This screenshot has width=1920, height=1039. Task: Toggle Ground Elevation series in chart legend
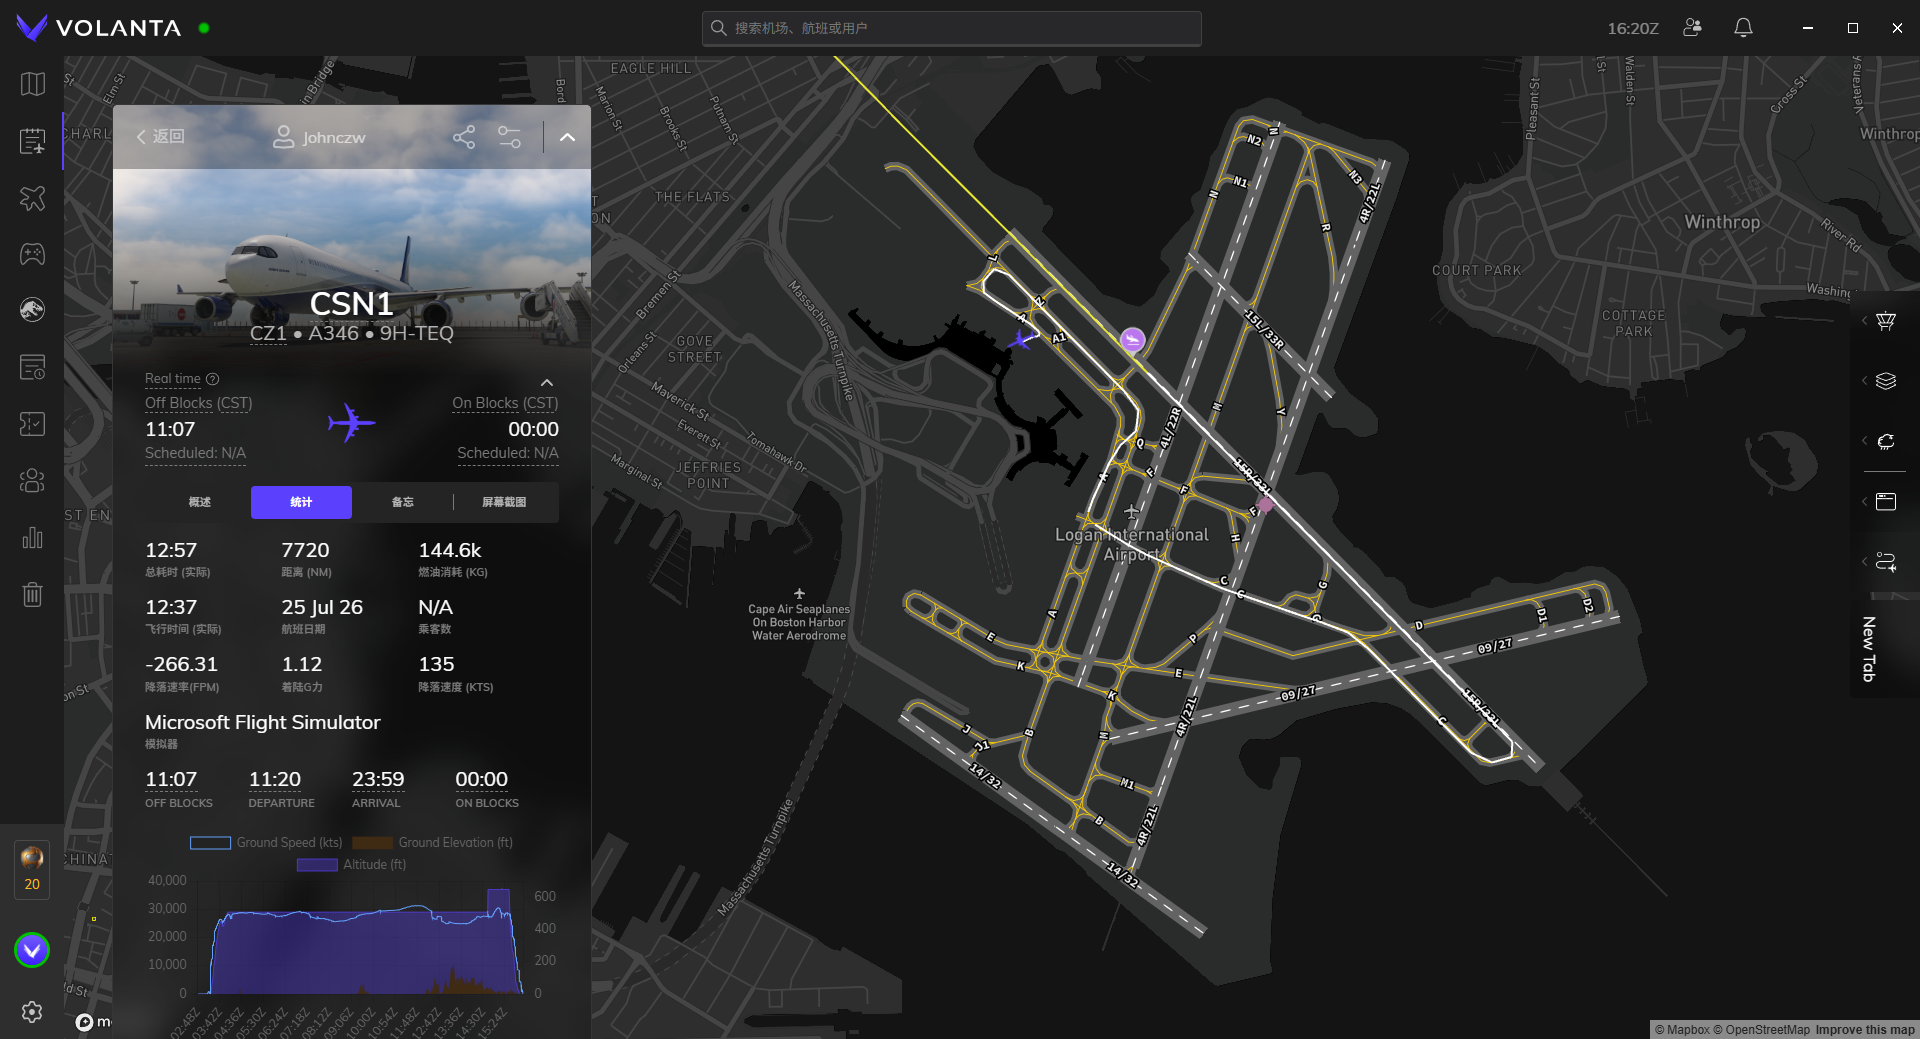pyautogui.click(x=432, y=843)
